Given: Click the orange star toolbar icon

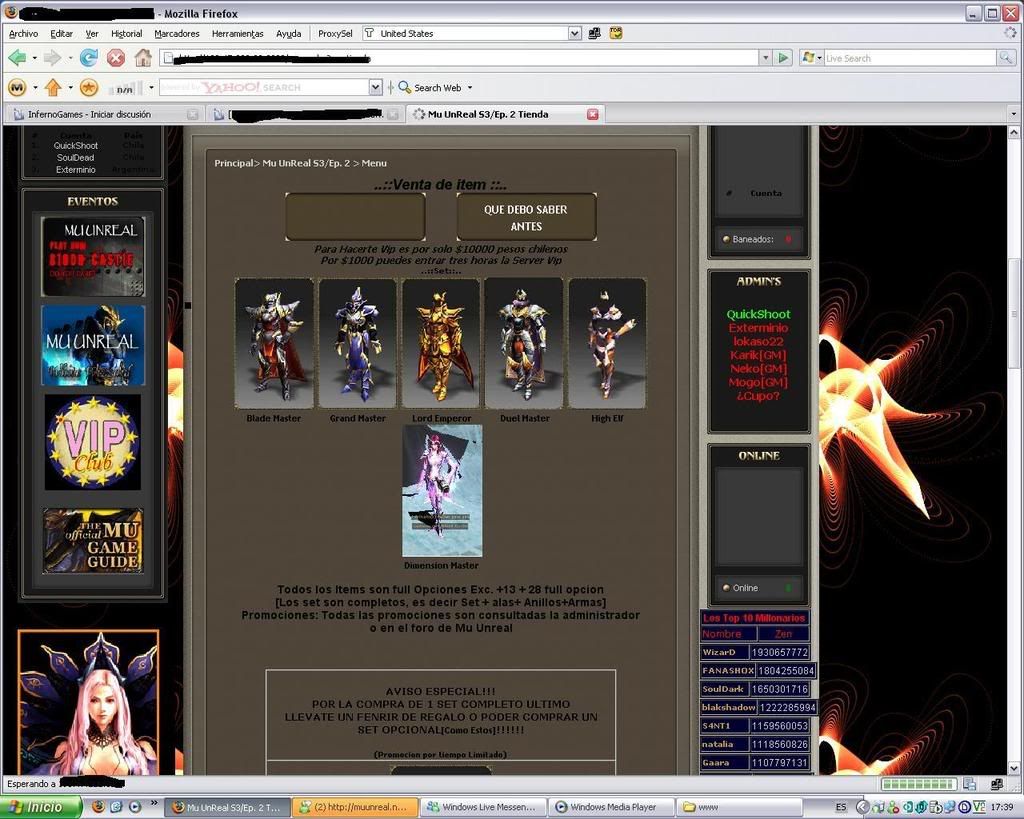Looking at the screenshot, I should pos(89,87).
